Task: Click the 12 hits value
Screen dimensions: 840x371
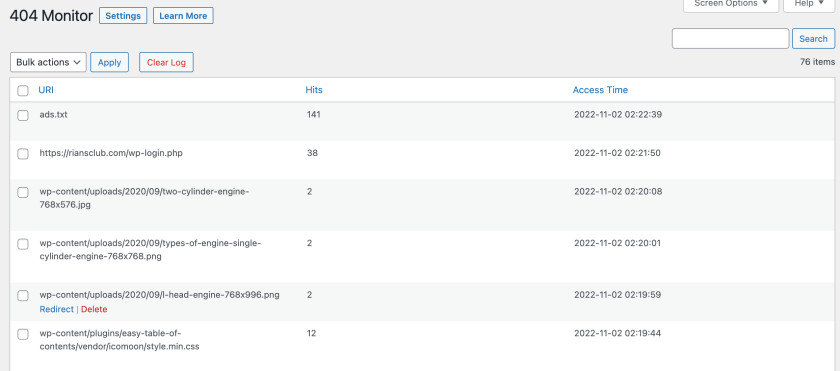Action: tap(311, 333)
